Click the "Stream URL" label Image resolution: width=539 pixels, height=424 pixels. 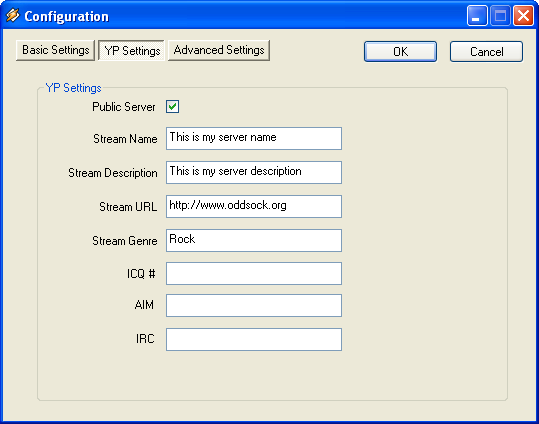[x=128, y=207]
